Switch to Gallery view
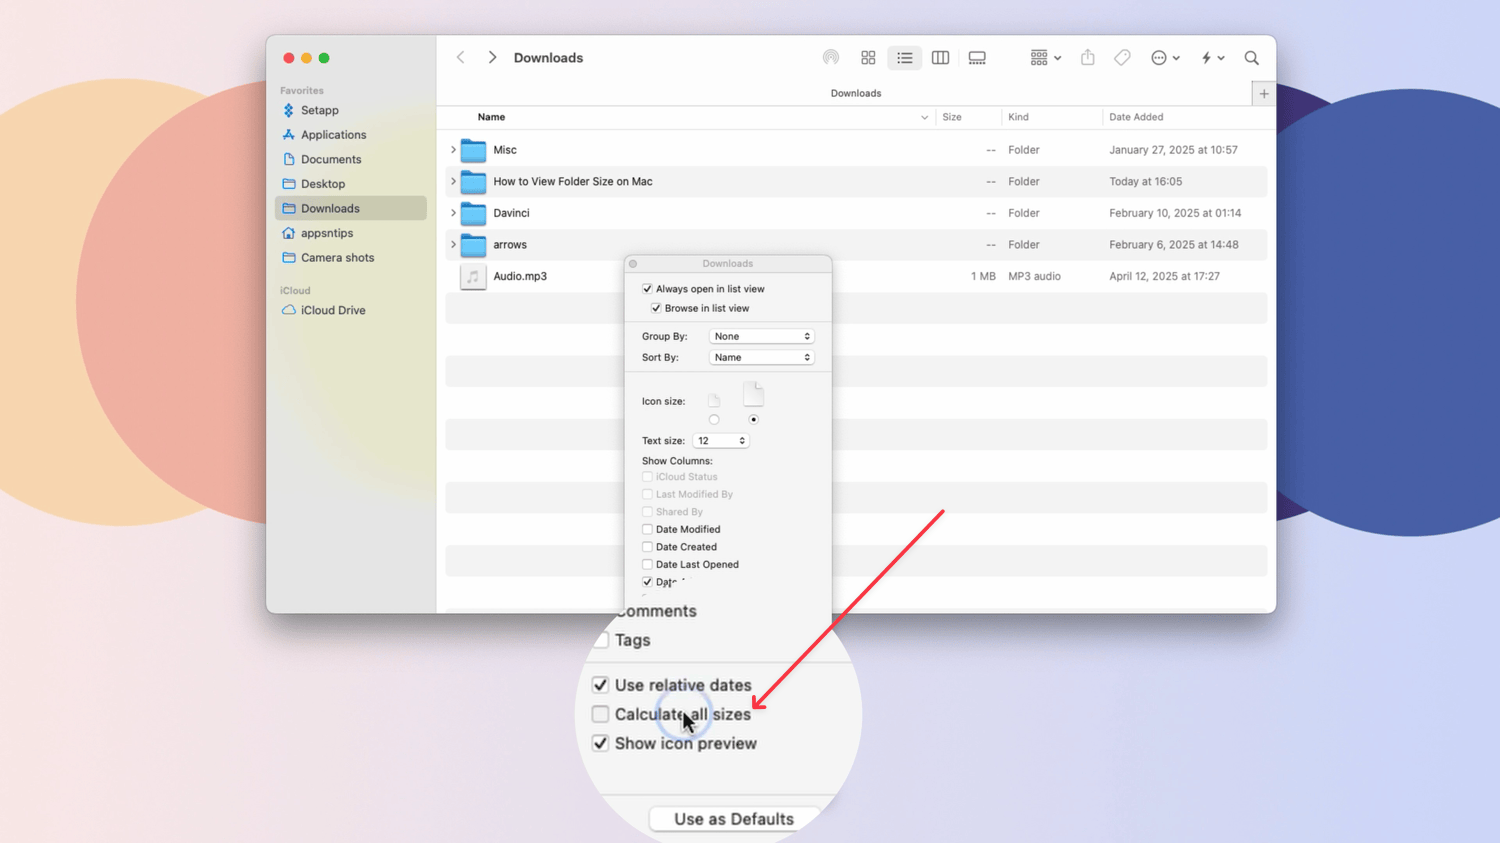This screenshot has width=1500, height=843. point(977,57)
